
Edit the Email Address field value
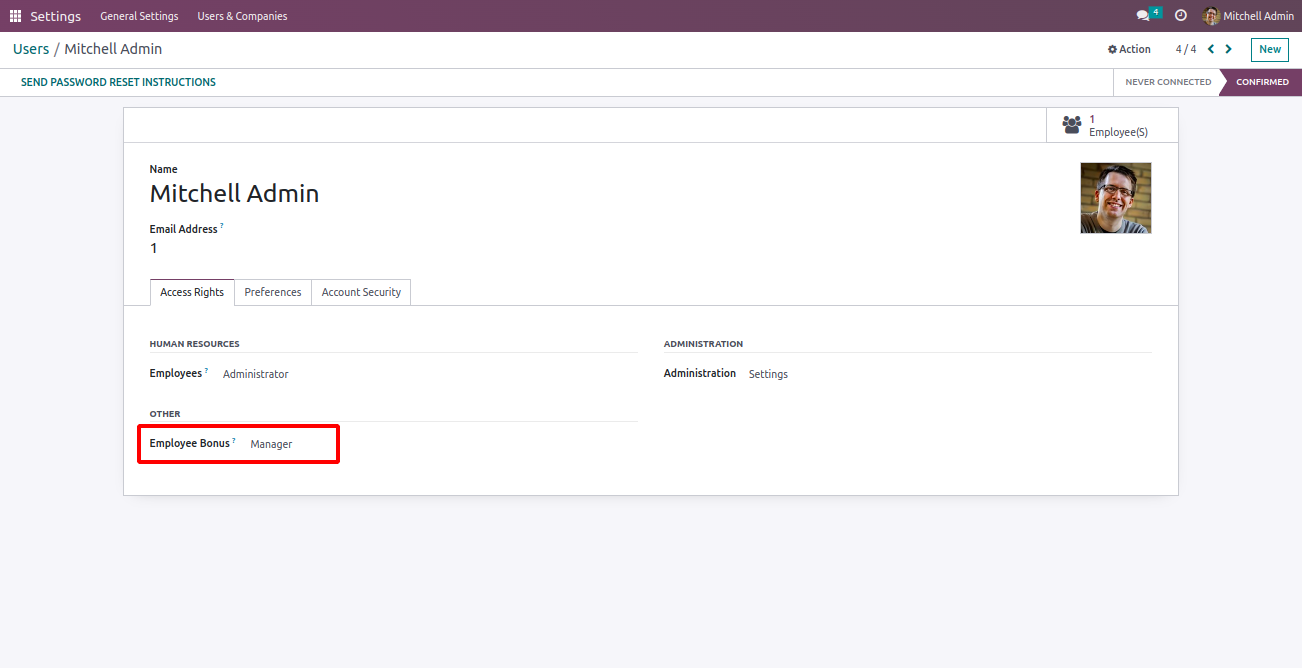tap(154, 248)
